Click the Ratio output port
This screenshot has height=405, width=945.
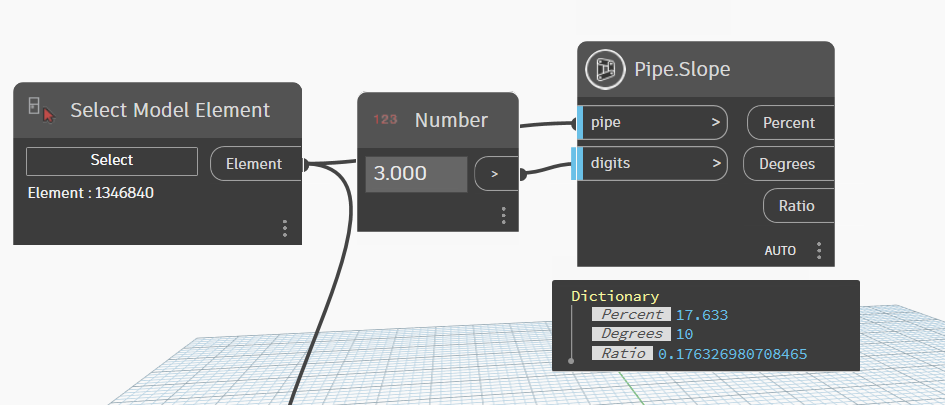(x=798, y=206)
